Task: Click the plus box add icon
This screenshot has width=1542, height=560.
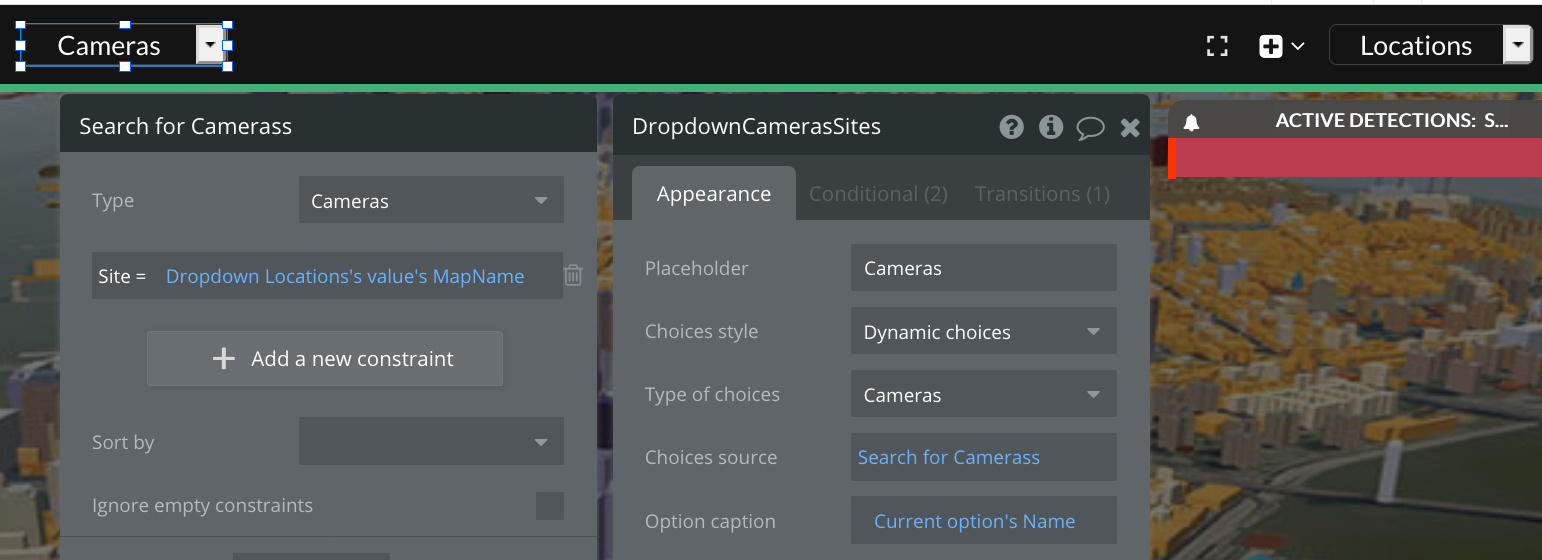Action: click(1271, 46)
